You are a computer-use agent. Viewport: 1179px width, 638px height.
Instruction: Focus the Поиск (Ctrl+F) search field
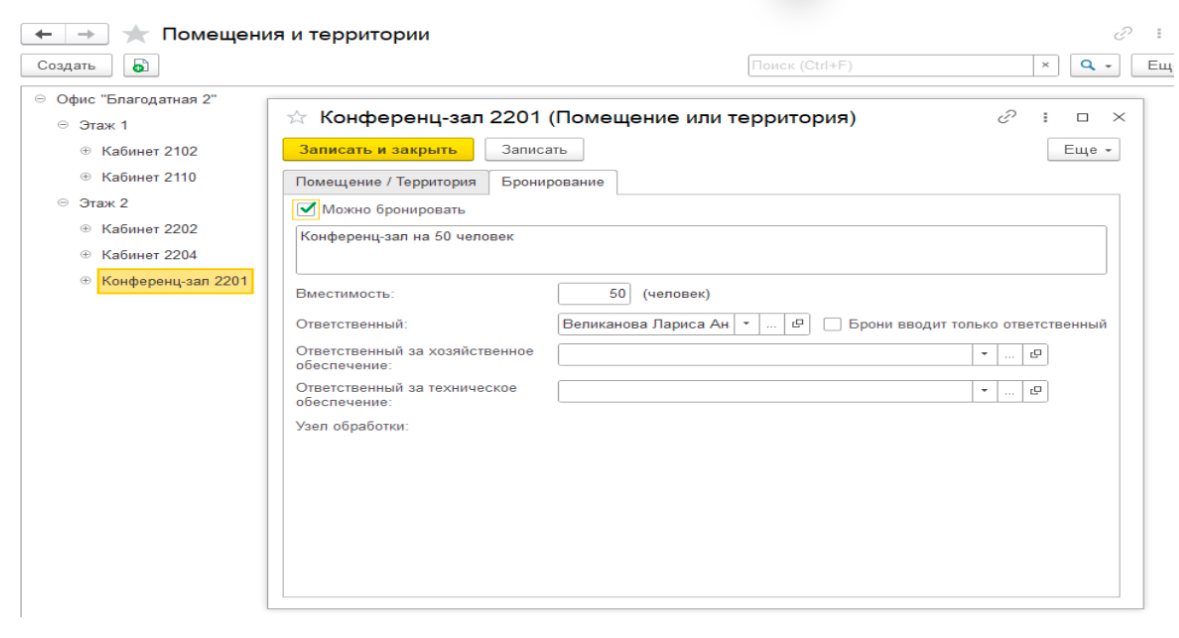(890, 65)
